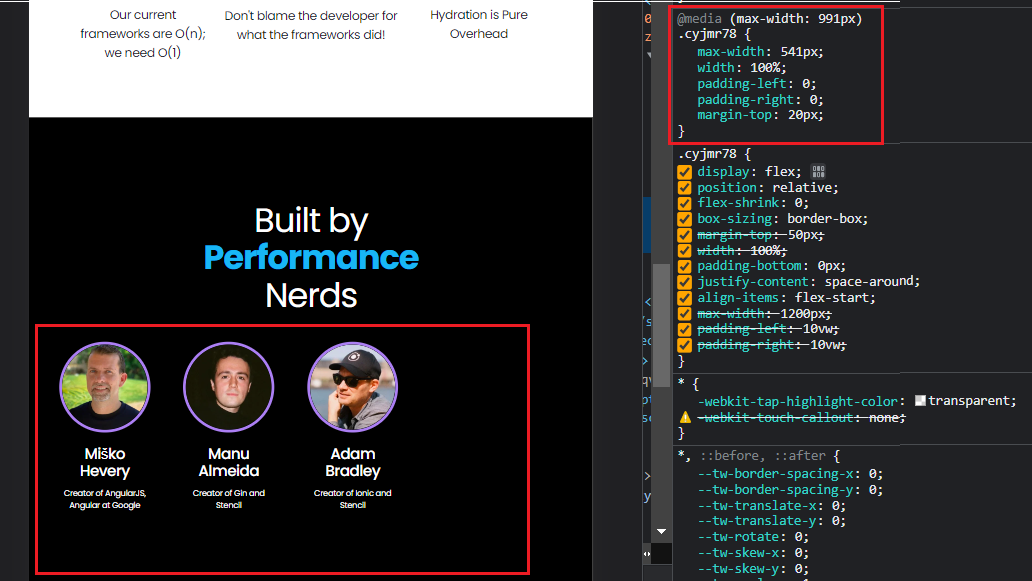The image size is (1032, 581).
Task: Uncheck the display: flex checkbox
Action: click(684, 172)
